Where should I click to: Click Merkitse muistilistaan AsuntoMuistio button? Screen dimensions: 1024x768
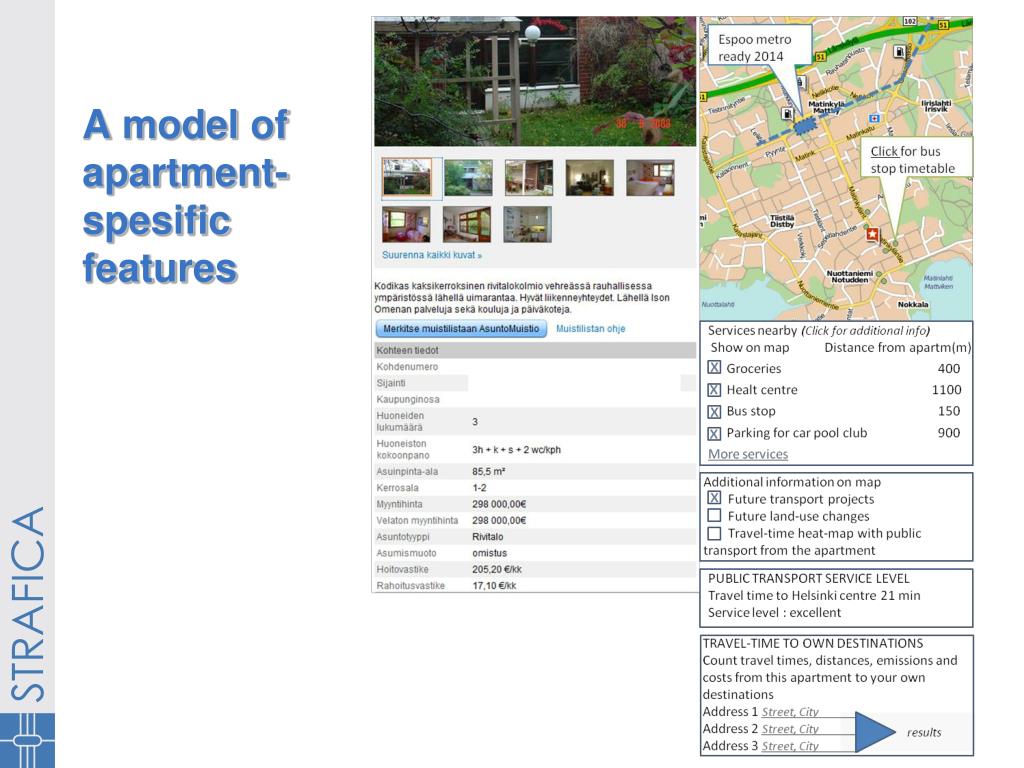pos(461,328)
